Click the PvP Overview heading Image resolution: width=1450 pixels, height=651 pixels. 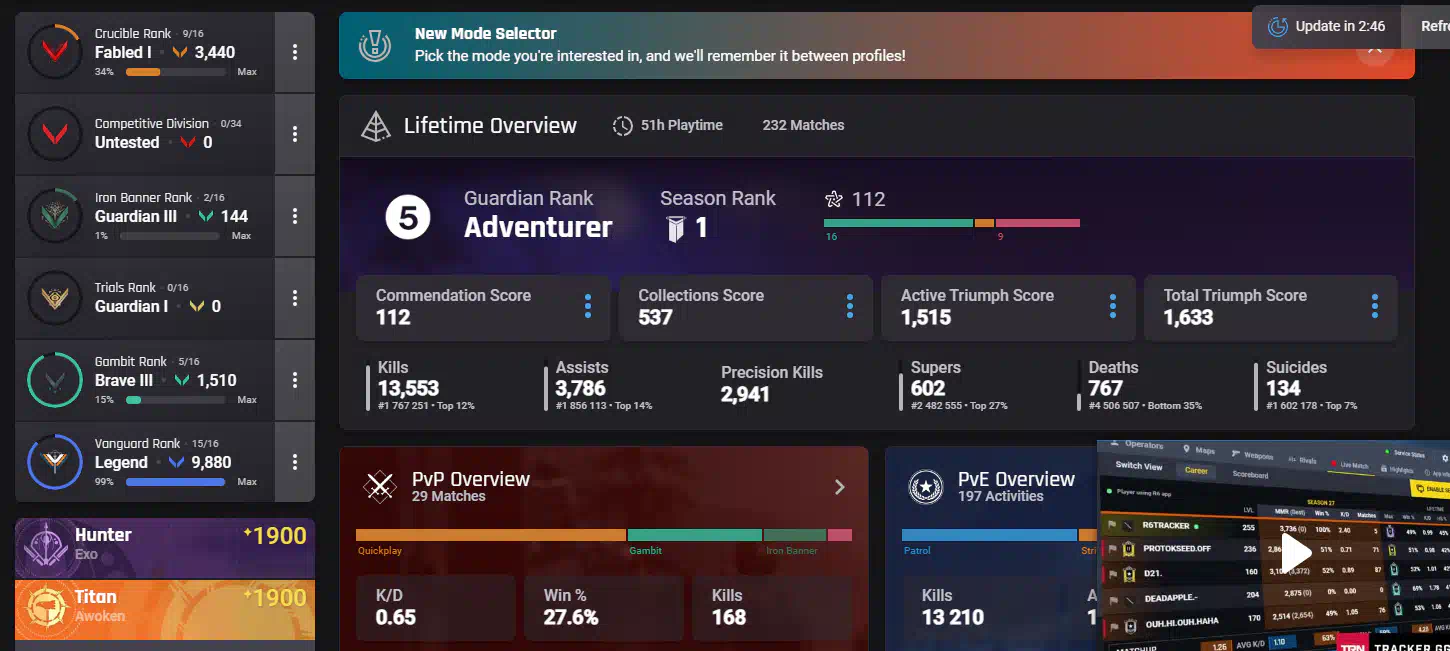[471, 479]
